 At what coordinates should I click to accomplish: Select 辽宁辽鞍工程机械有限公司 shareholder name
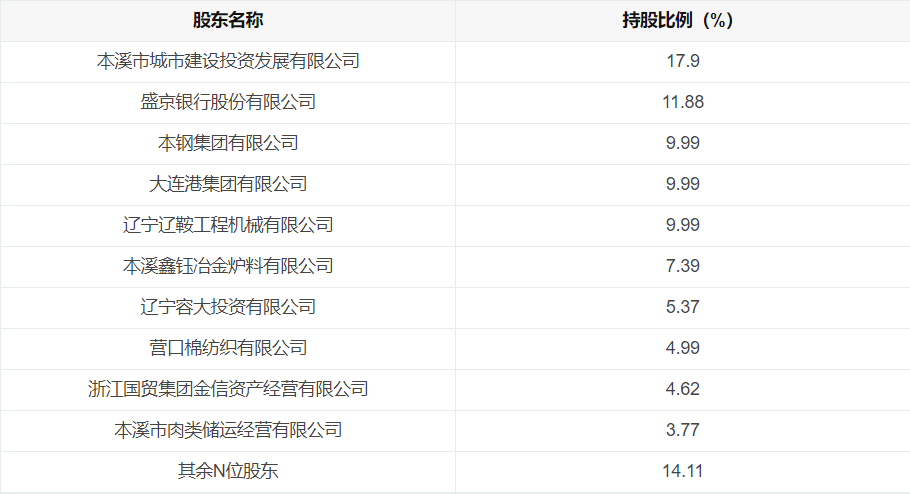tap(228, 225)
